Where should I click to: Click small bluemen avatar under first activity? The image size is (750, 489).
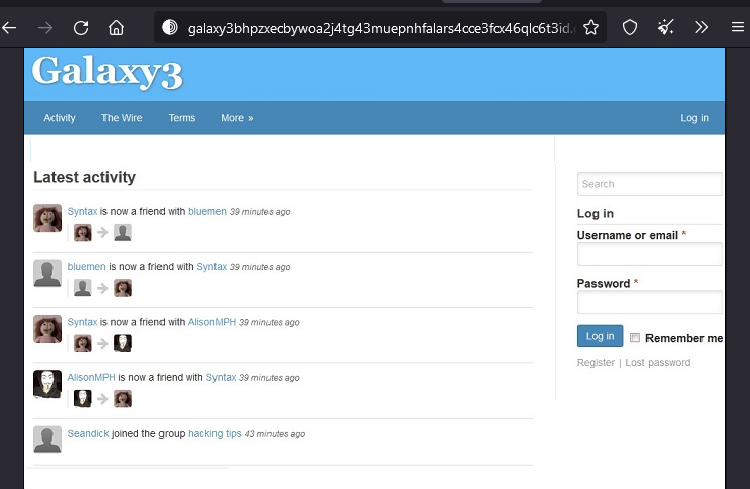click(x=123, y=233)
